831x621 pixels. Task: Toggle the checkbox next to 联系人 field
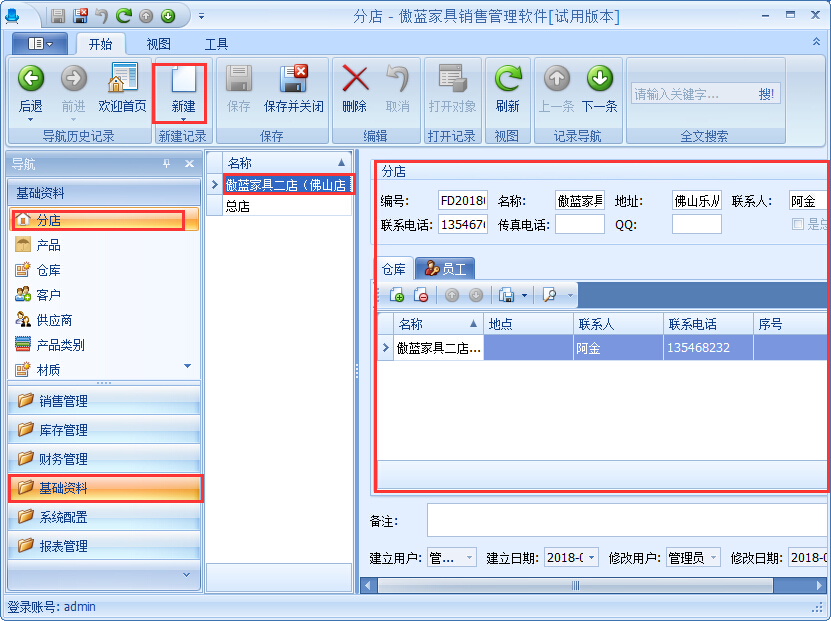[798, 225]
